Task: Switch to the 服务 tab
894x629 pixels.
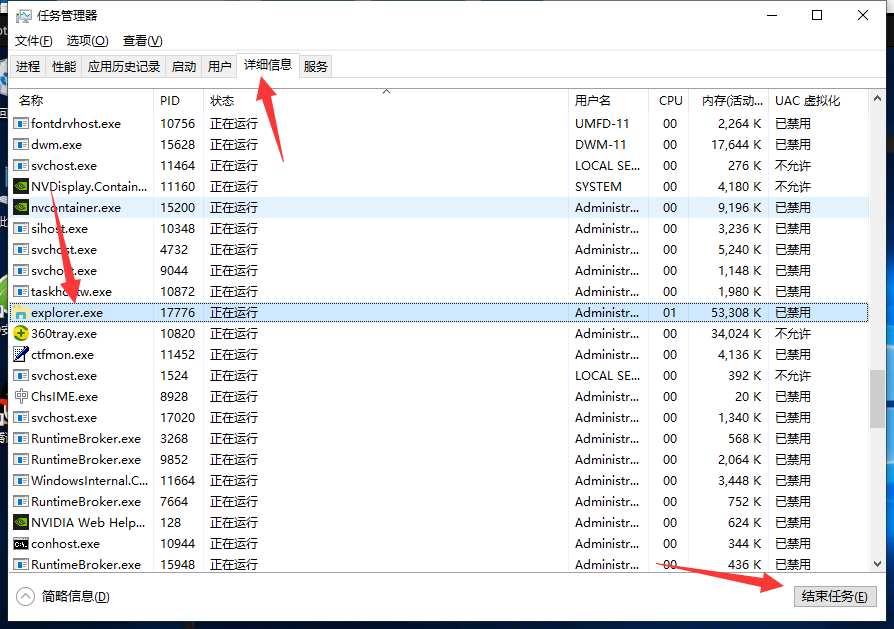Action: [316, 67]
